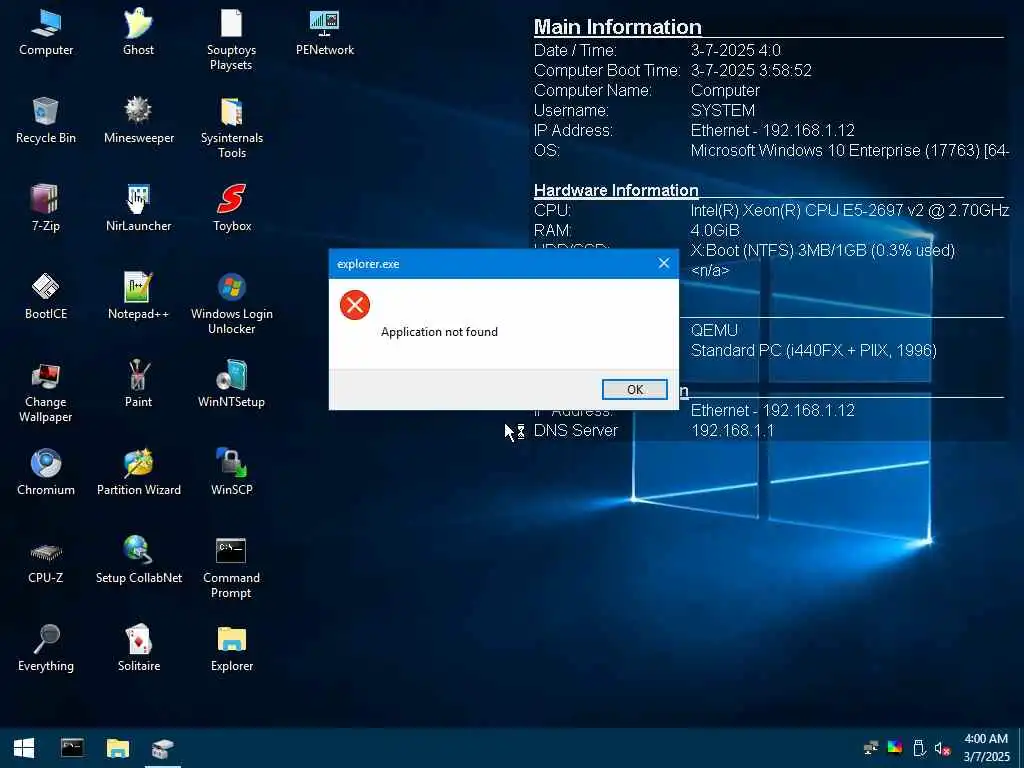Open the command prompt taskbar icon

pos(72,748)
